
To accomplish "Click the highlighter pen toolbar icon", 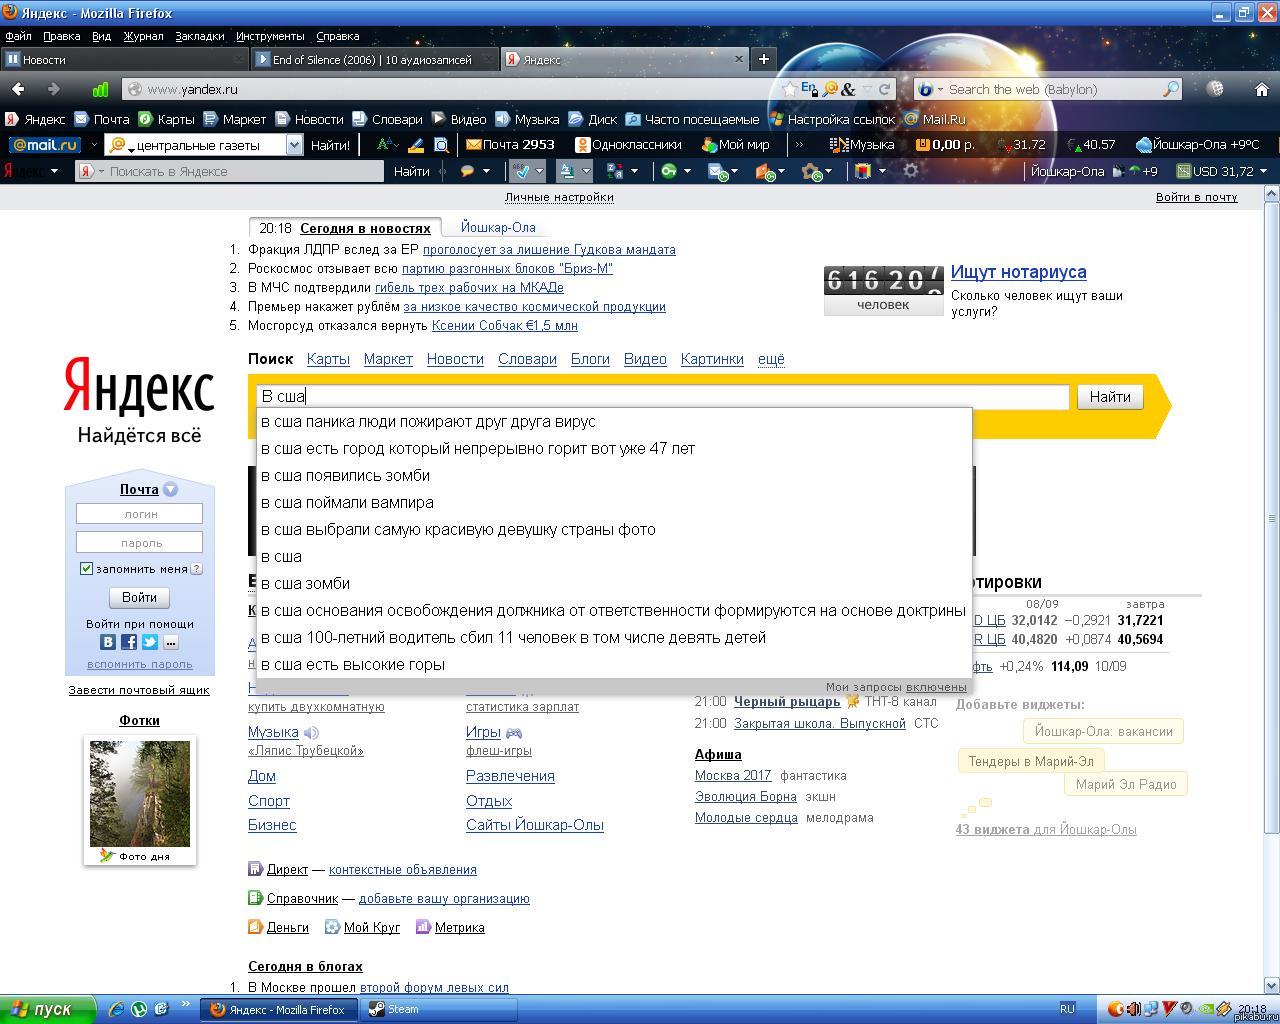I will [415, 144].
